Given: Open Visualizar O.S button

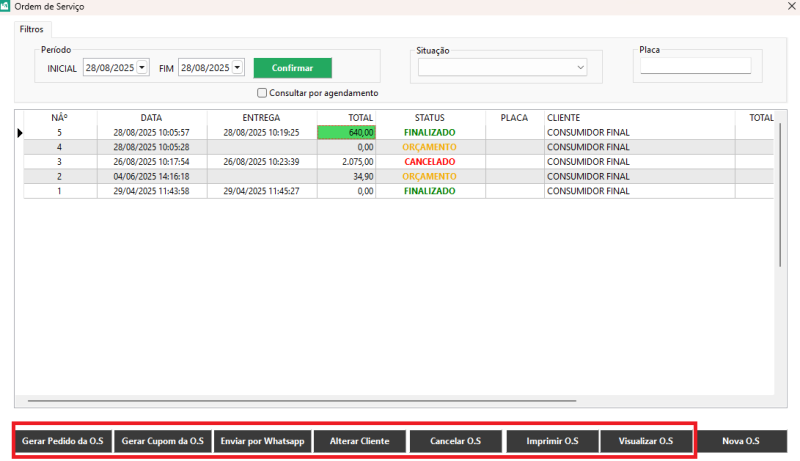Looking at the screenshot, I should click(646, 441).
